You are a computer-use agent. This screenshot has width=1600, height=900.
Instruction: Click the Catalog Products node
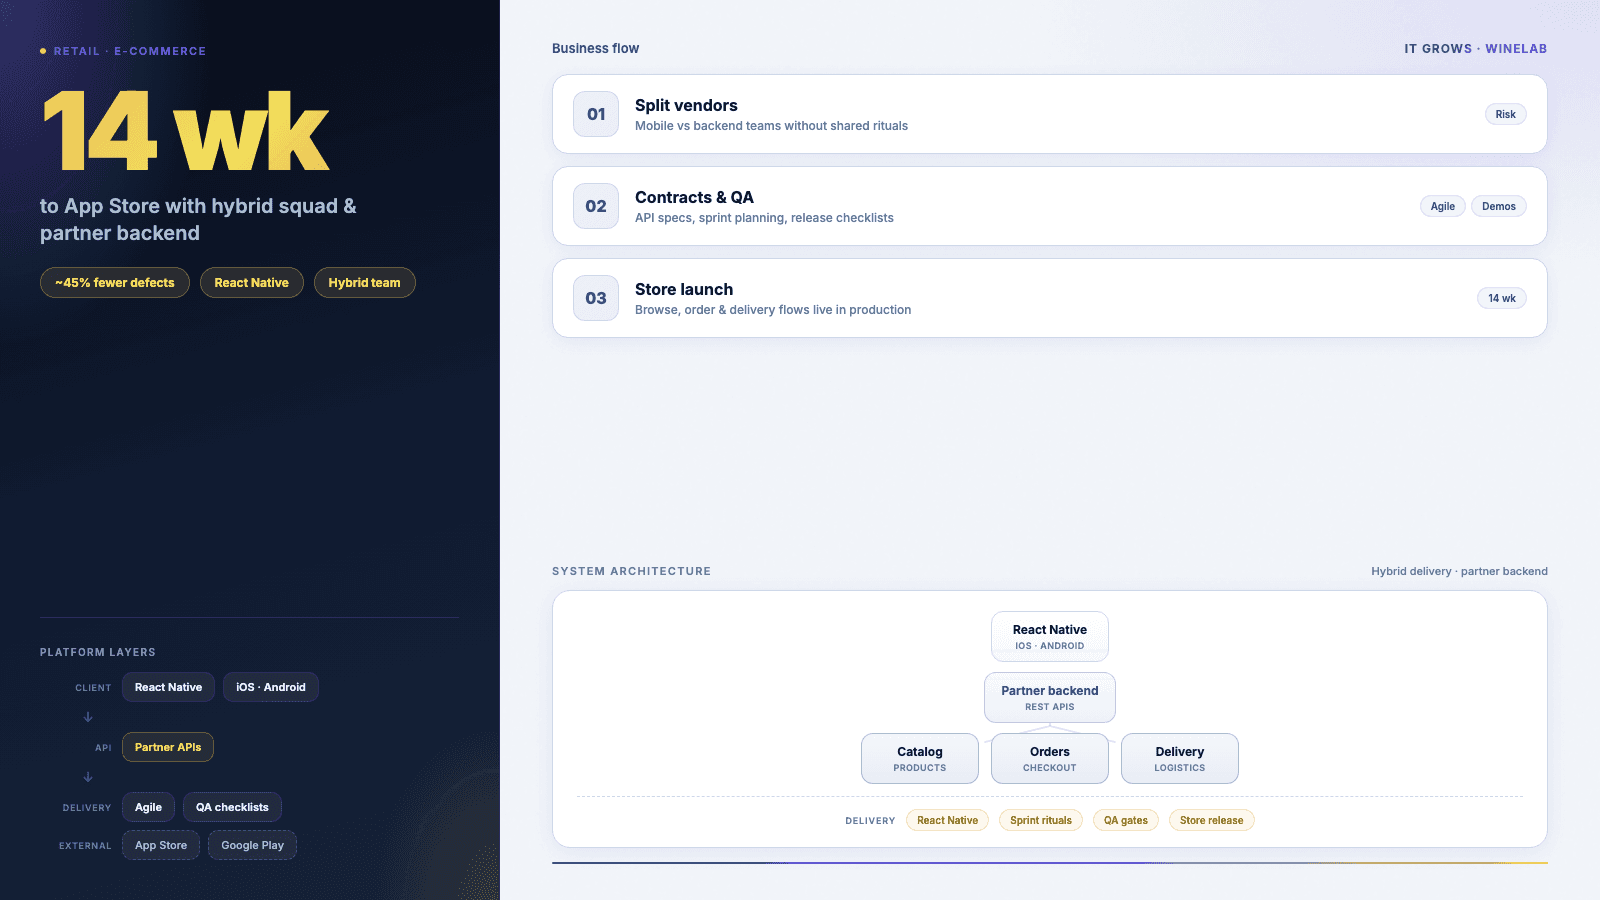click(920, 758)
